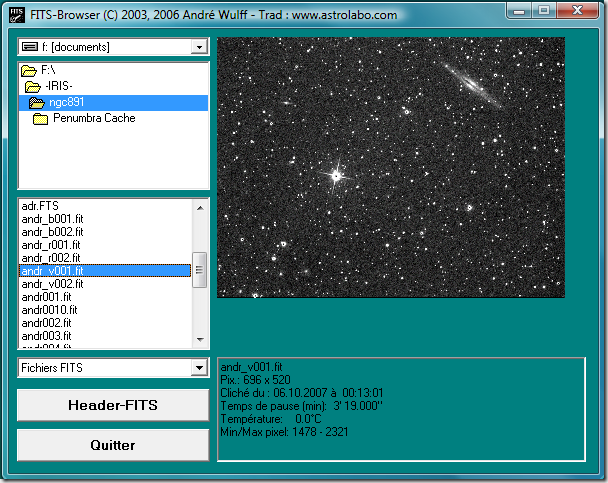Click the drive icon in drive selector
608x483 pixels.
tap(29, 47)
